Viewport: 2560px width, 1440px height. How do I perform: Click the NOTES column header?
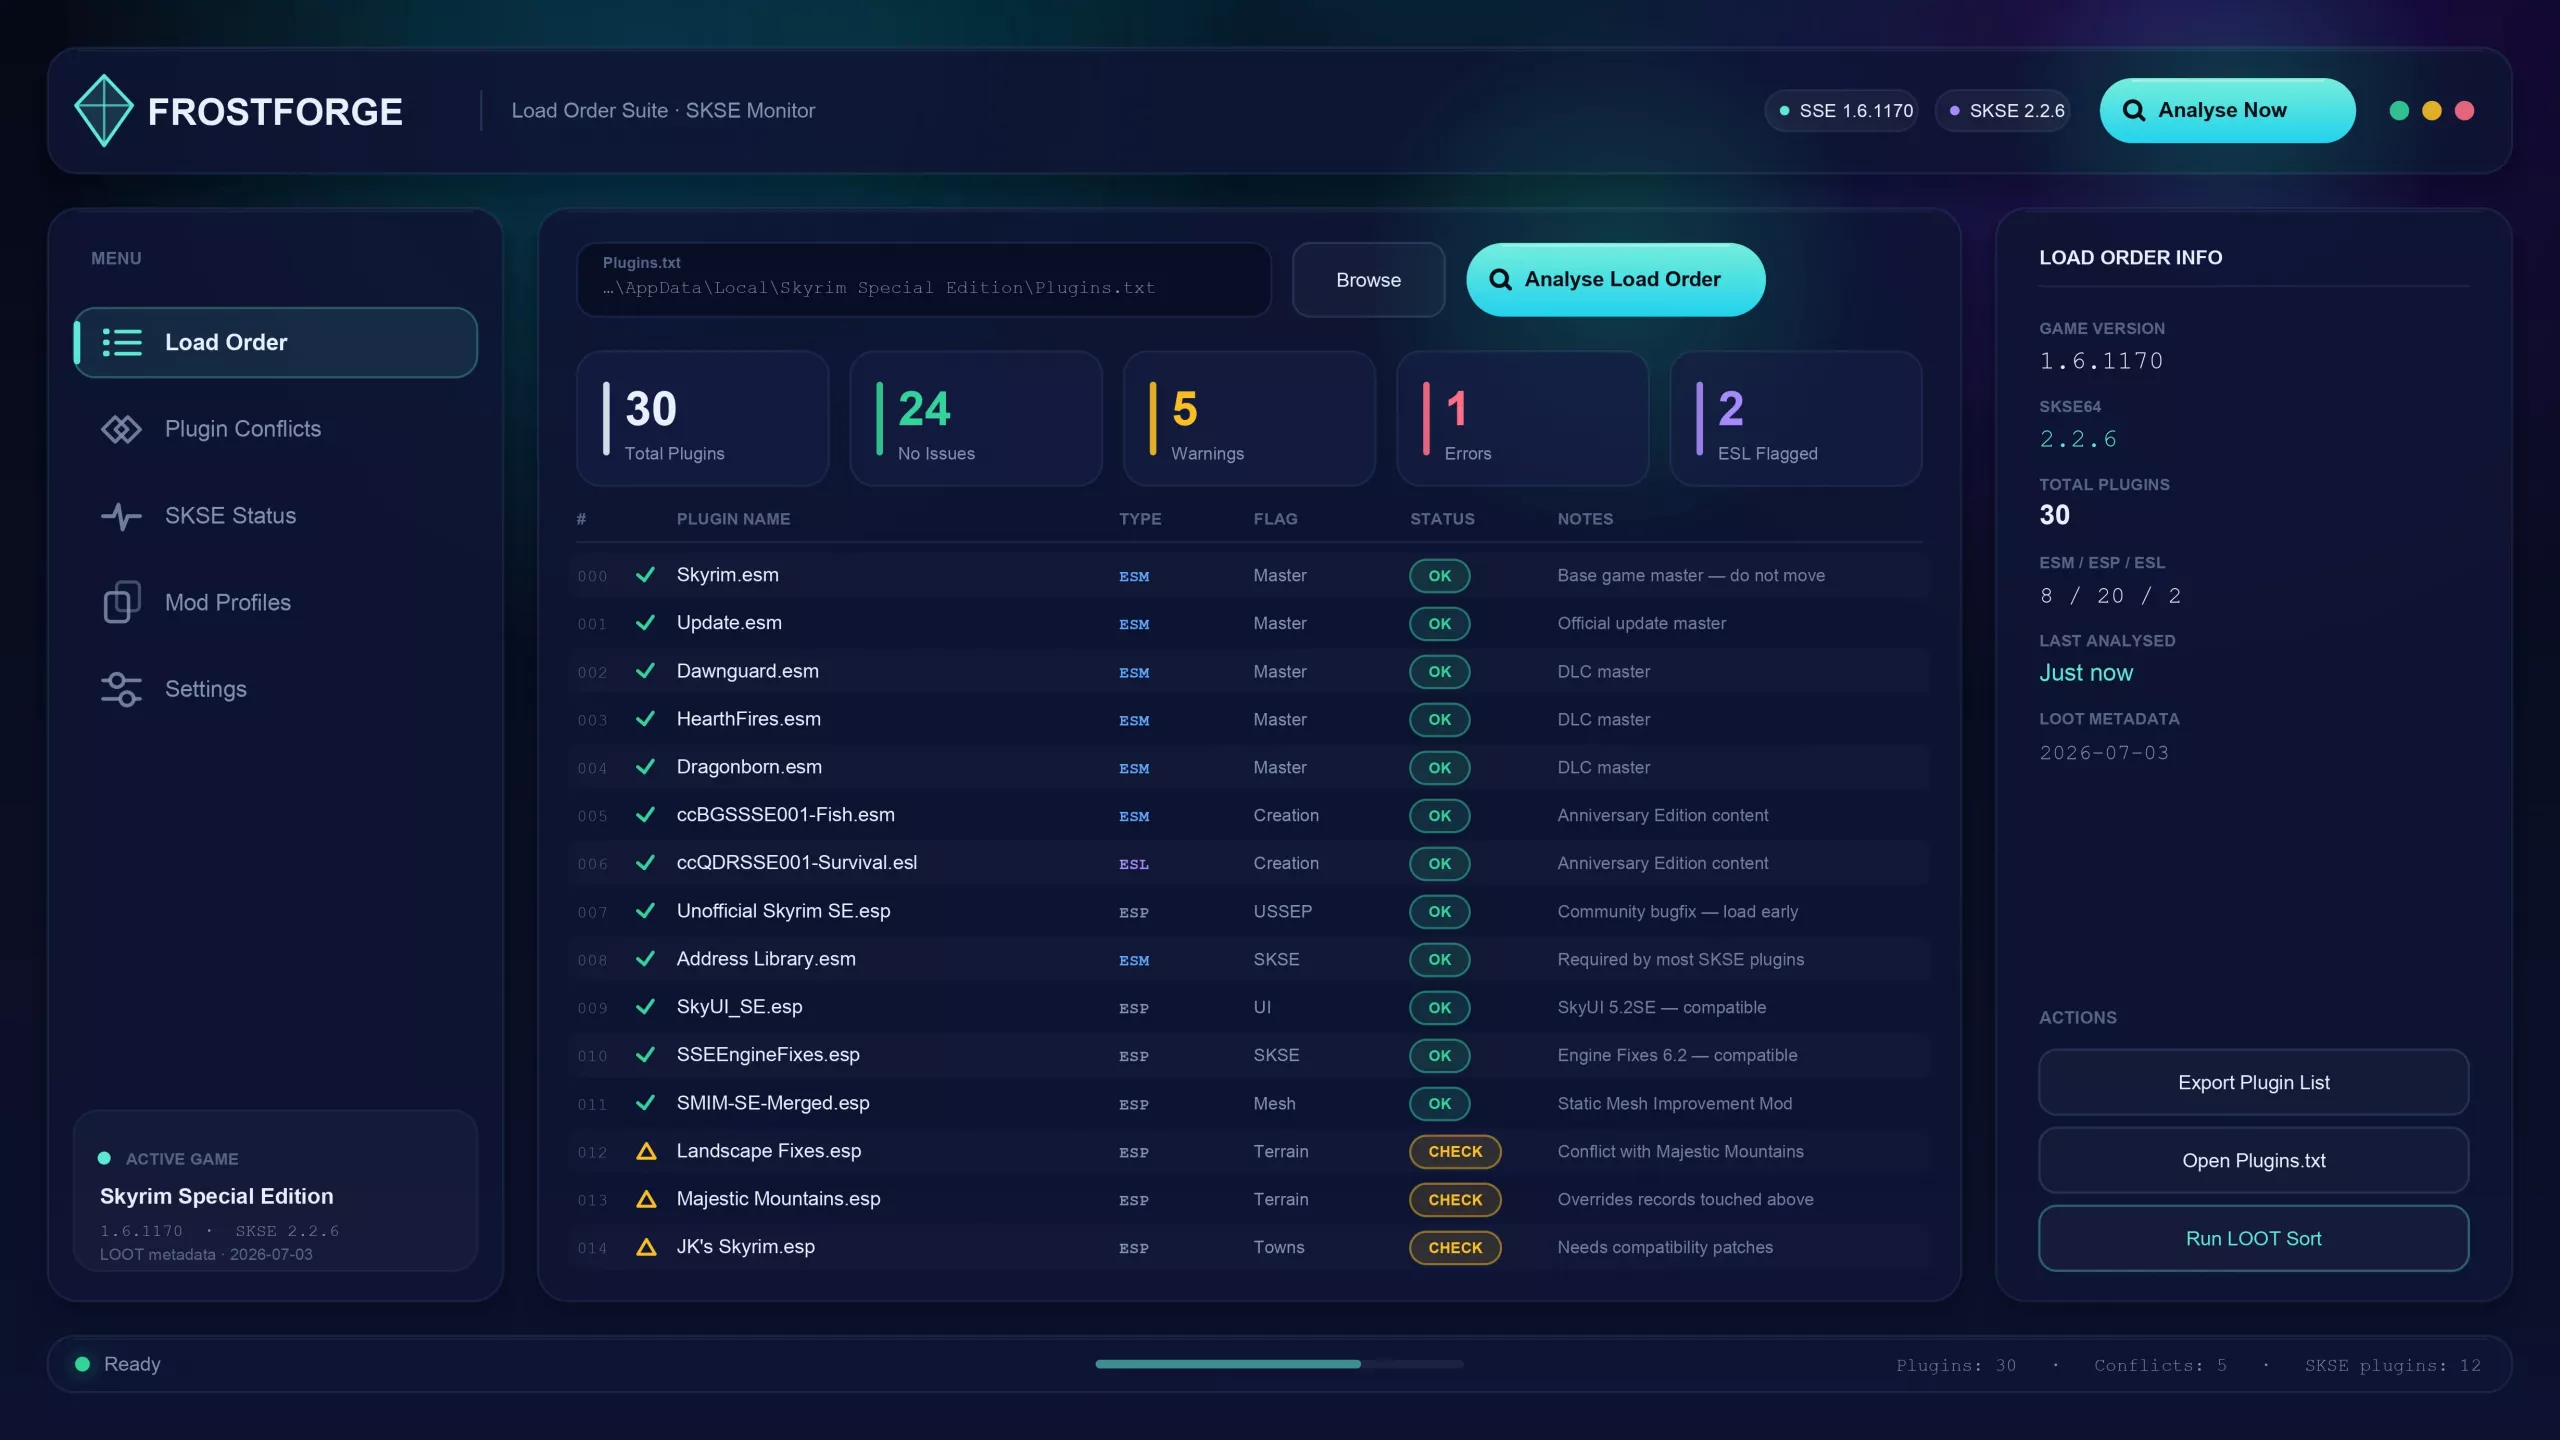point(1585,519)
